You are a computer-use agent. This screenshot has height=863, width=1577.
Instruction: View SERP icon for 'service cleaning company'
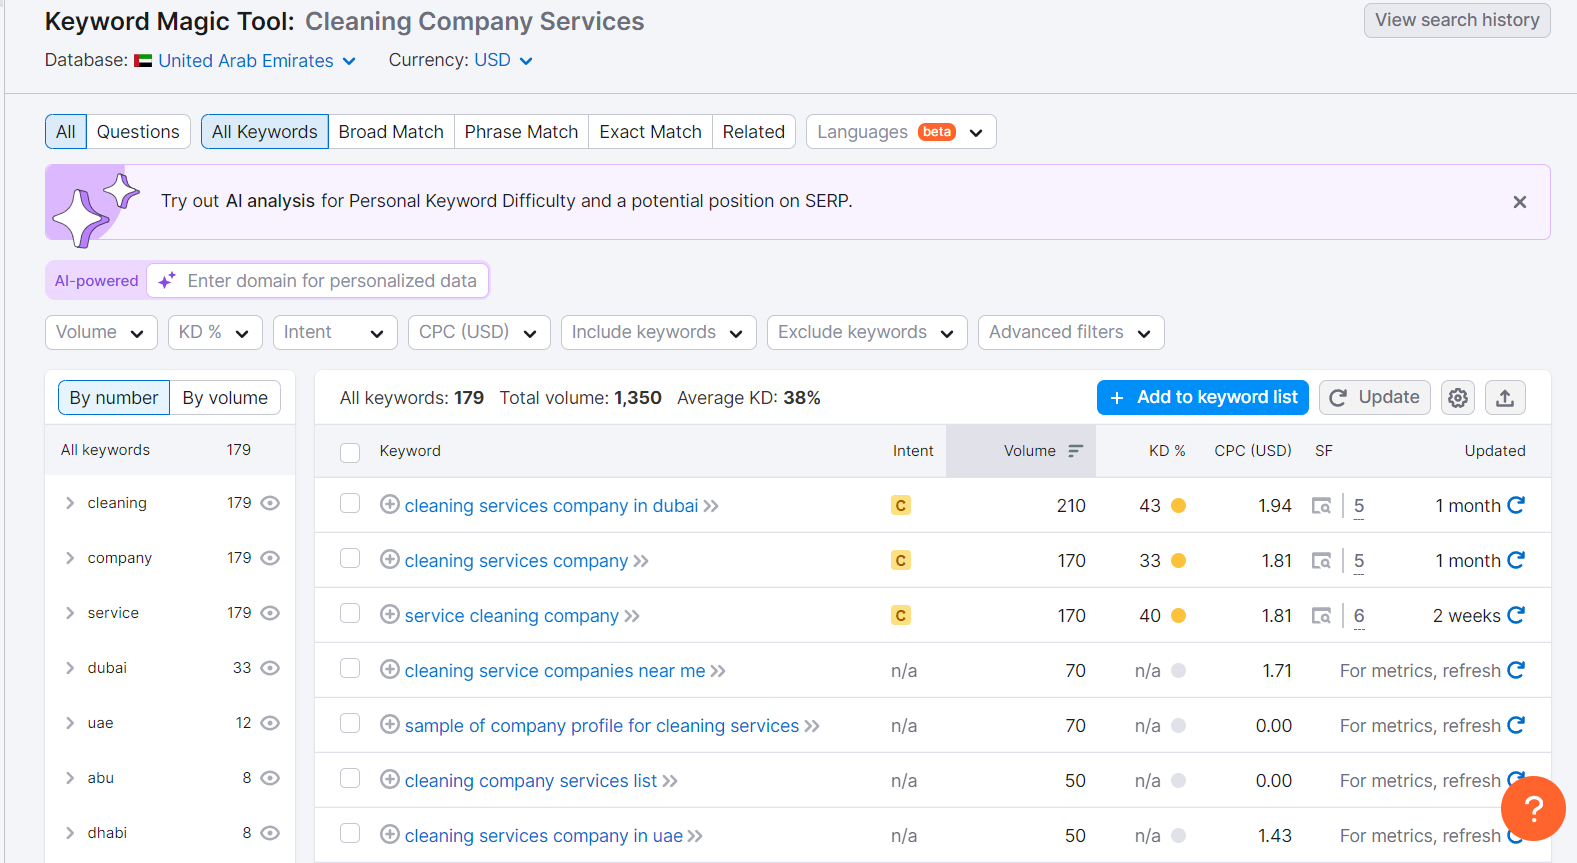coord(1321,616)
